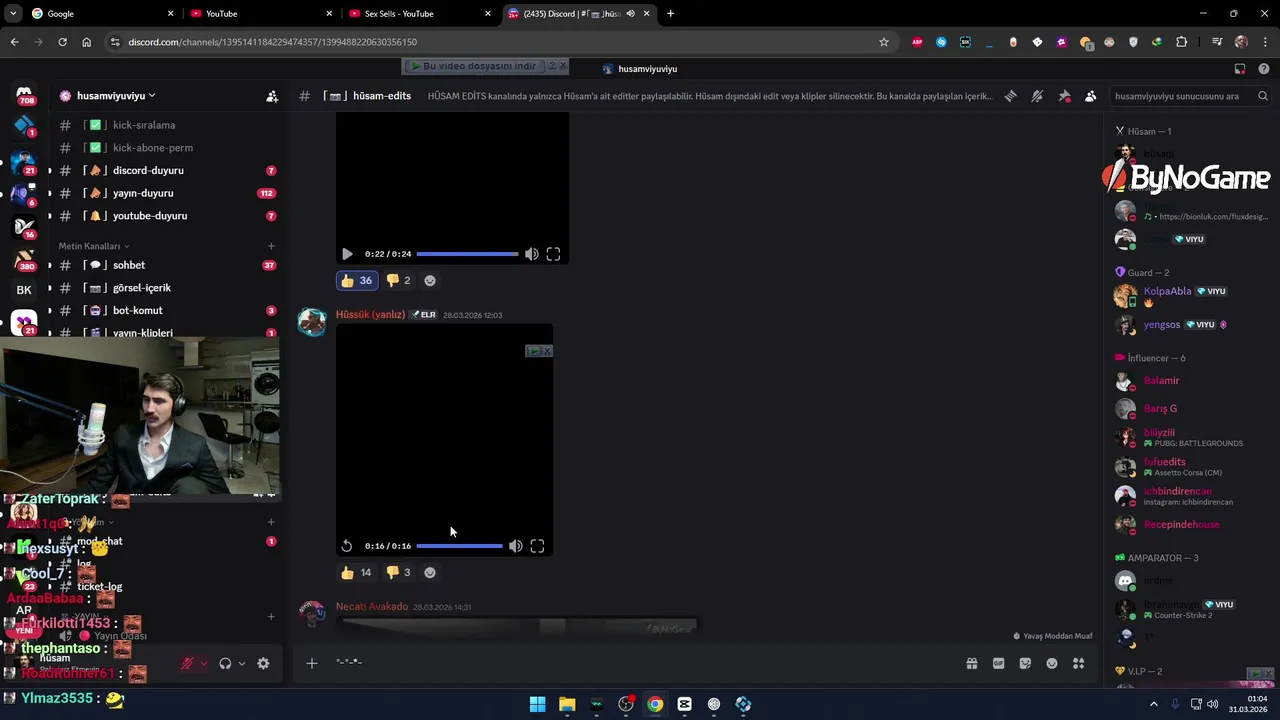The height and width of the screenshot is (720, 1280).
Task: Open GIF picker in message bar
Action: pos(998,663)
